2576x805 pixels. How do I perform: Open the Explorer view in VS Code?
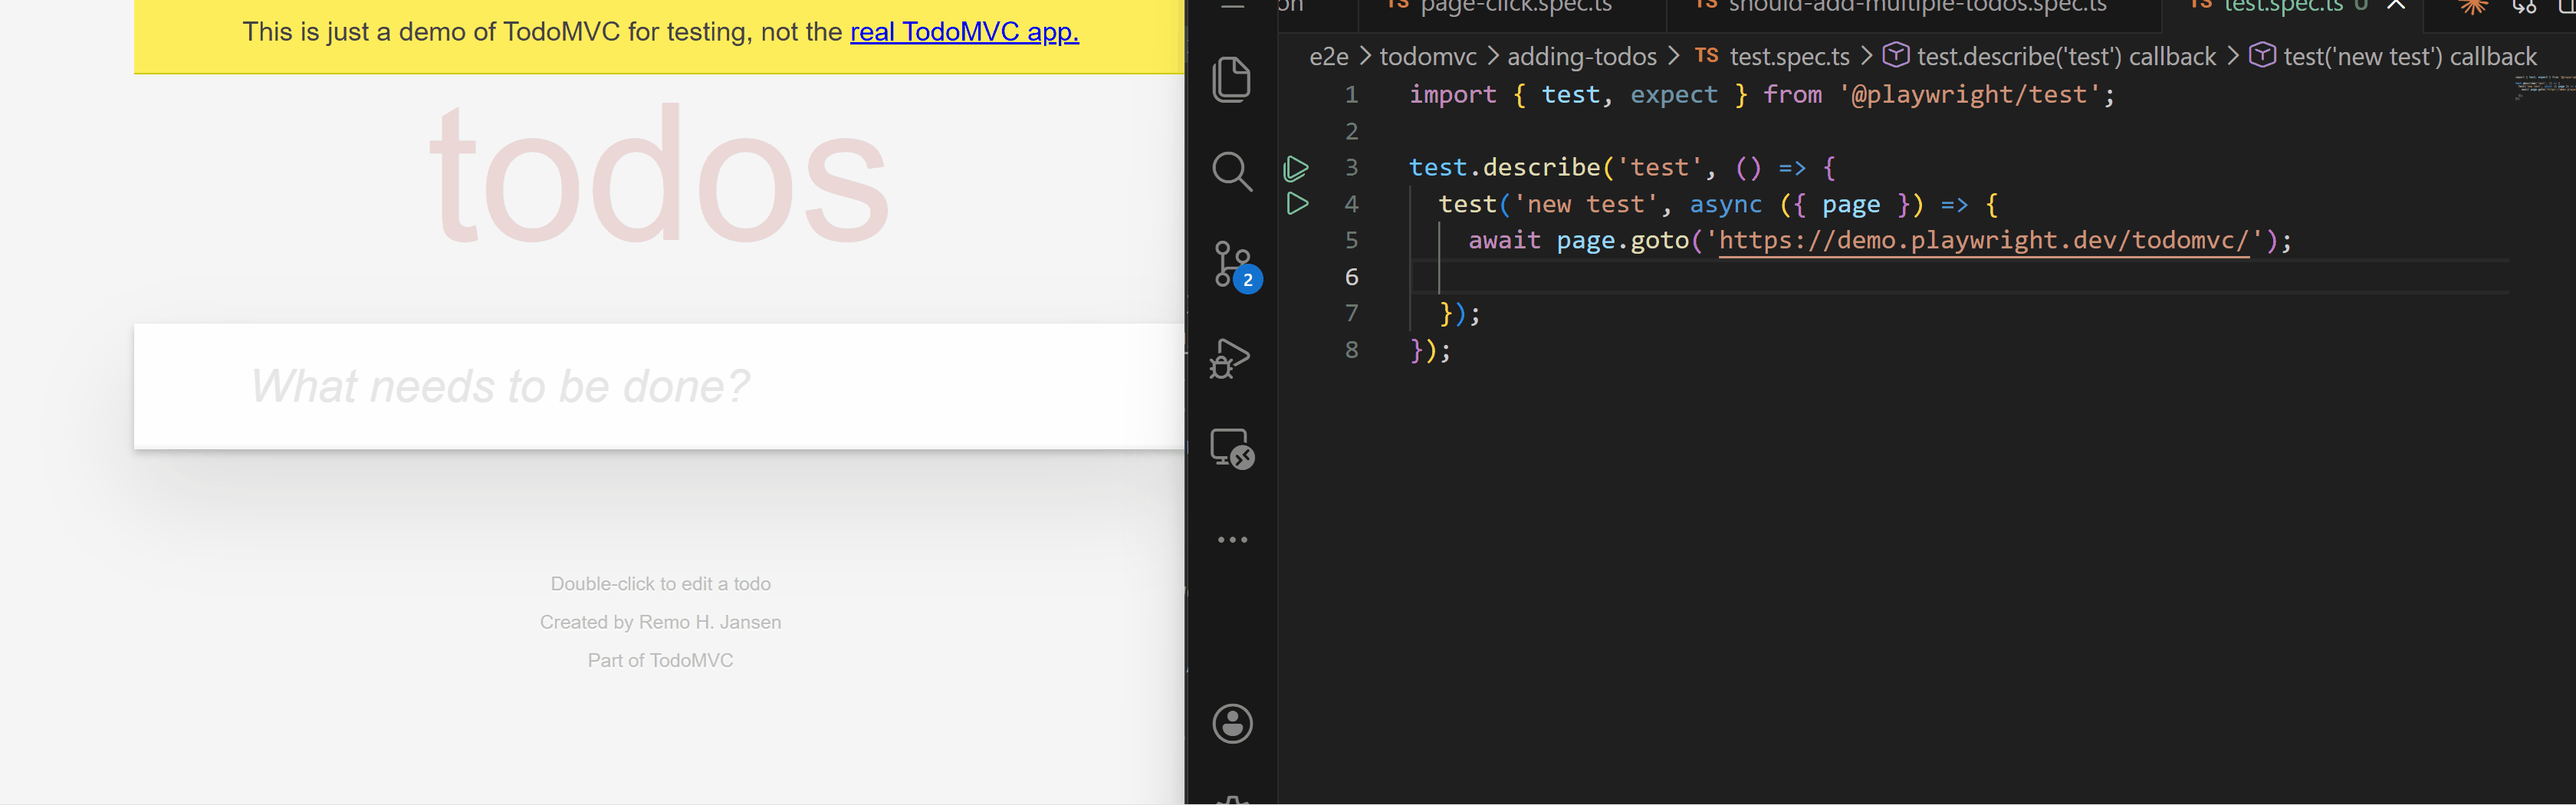[1231, 79]
